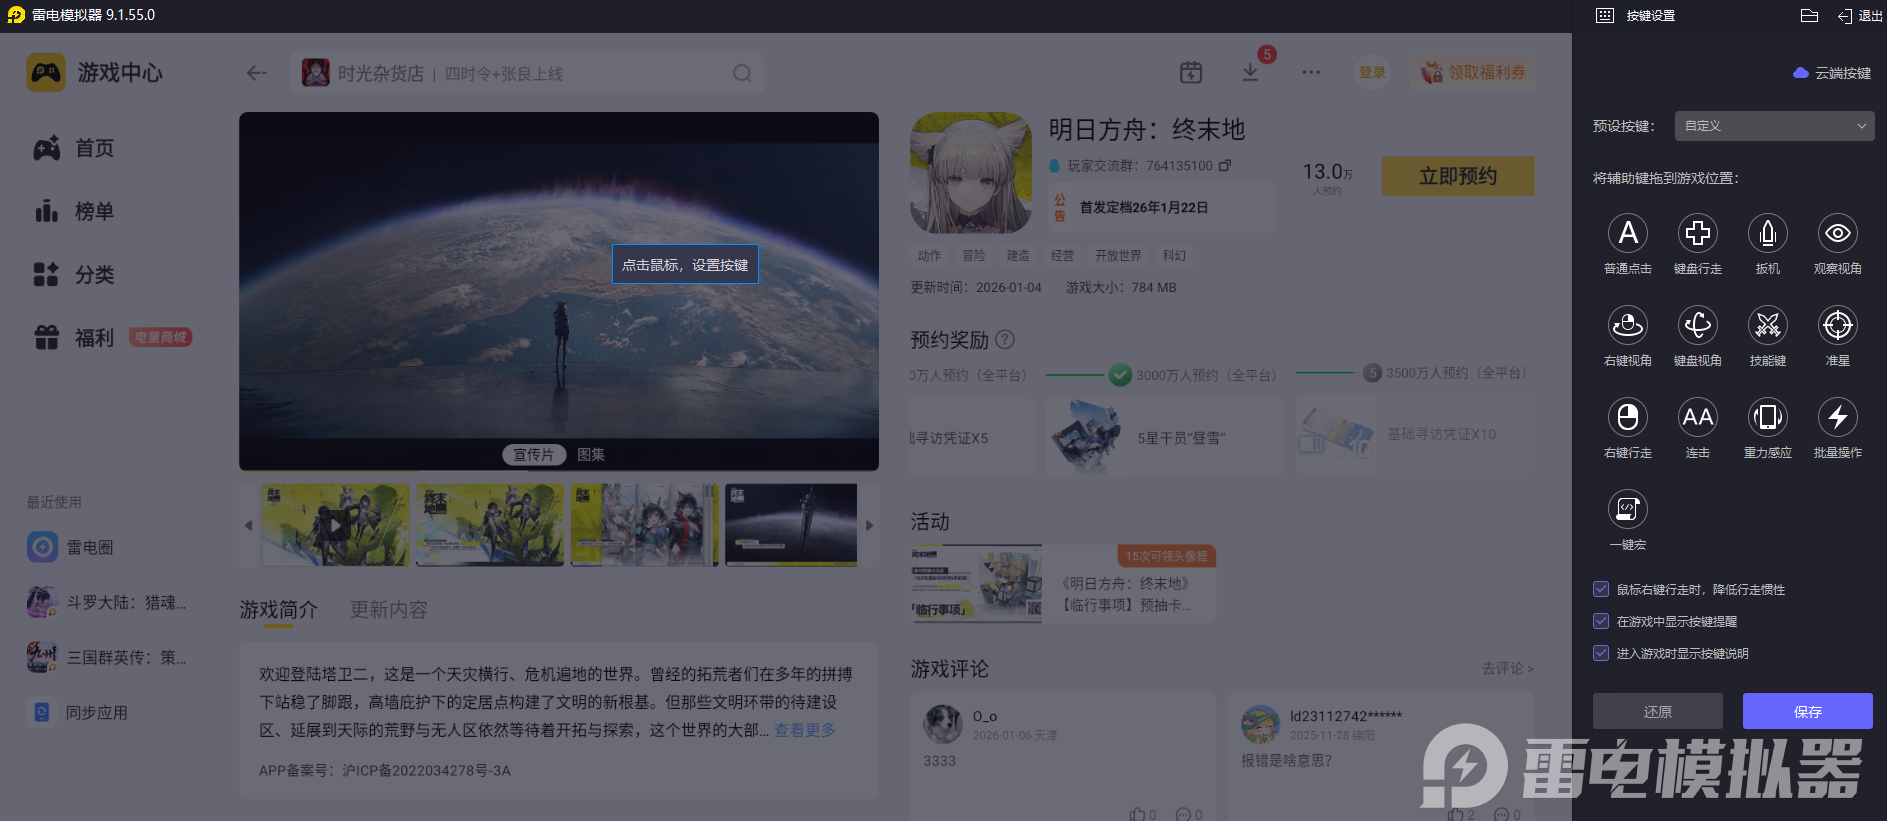The width and height of the screenshot is (1887, 821).
Task: Click next arrow of screenshot thumbnail strip
Action: (869, 525)
